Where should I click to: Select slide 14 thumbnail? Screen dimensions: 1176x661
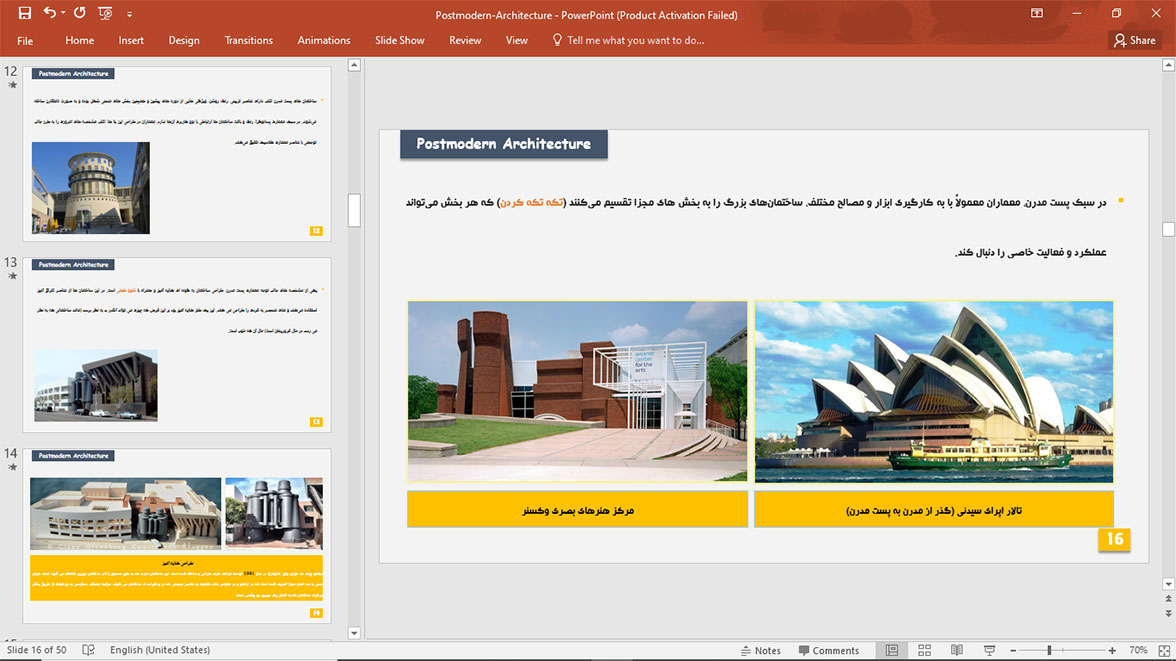pyautogui.click(x=177, y=536)
